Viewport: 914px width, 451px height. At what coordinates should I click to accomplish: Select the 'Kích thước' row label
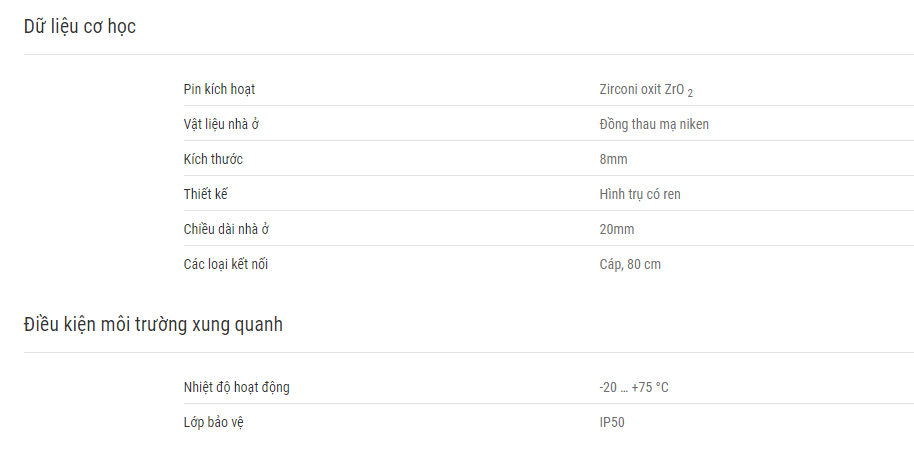tap(213, 159)
